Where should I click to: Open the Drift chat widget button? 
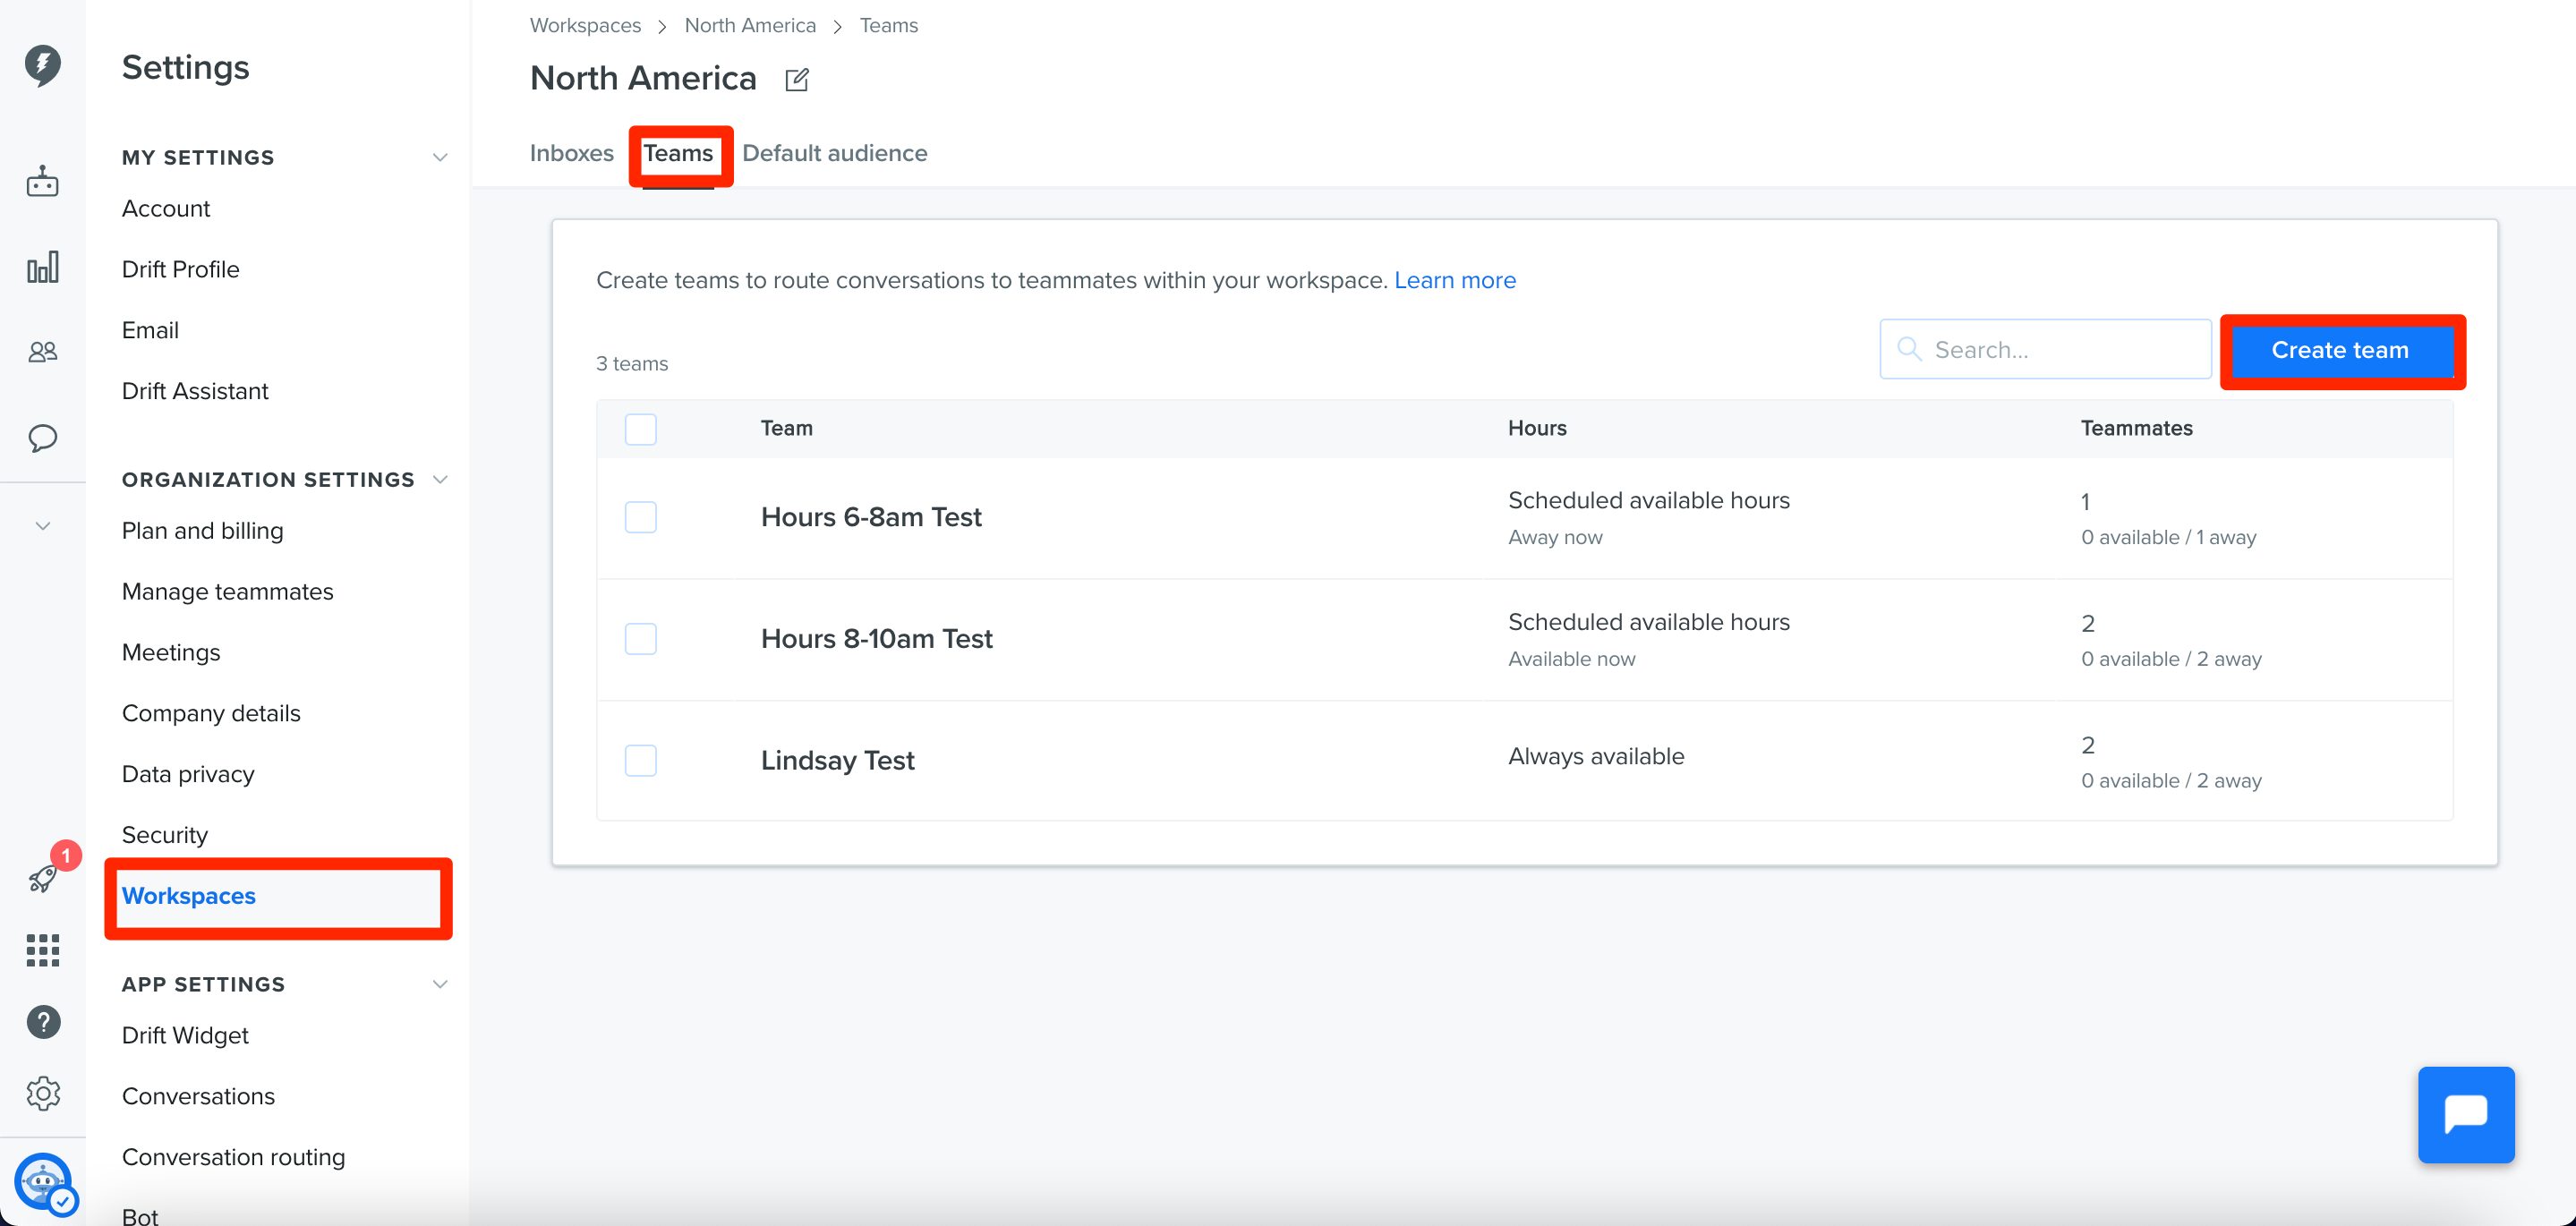click(x=2466, y=1114)
